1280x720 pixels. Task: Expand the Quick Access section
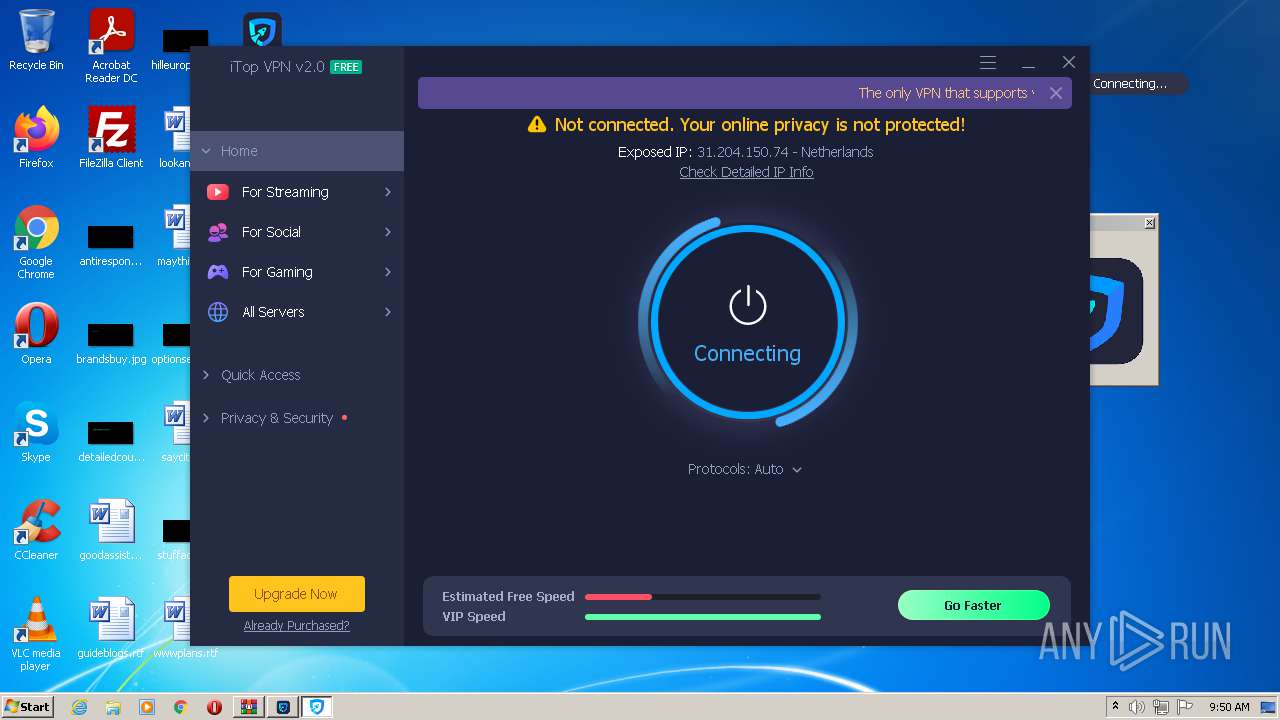point(206,375)
